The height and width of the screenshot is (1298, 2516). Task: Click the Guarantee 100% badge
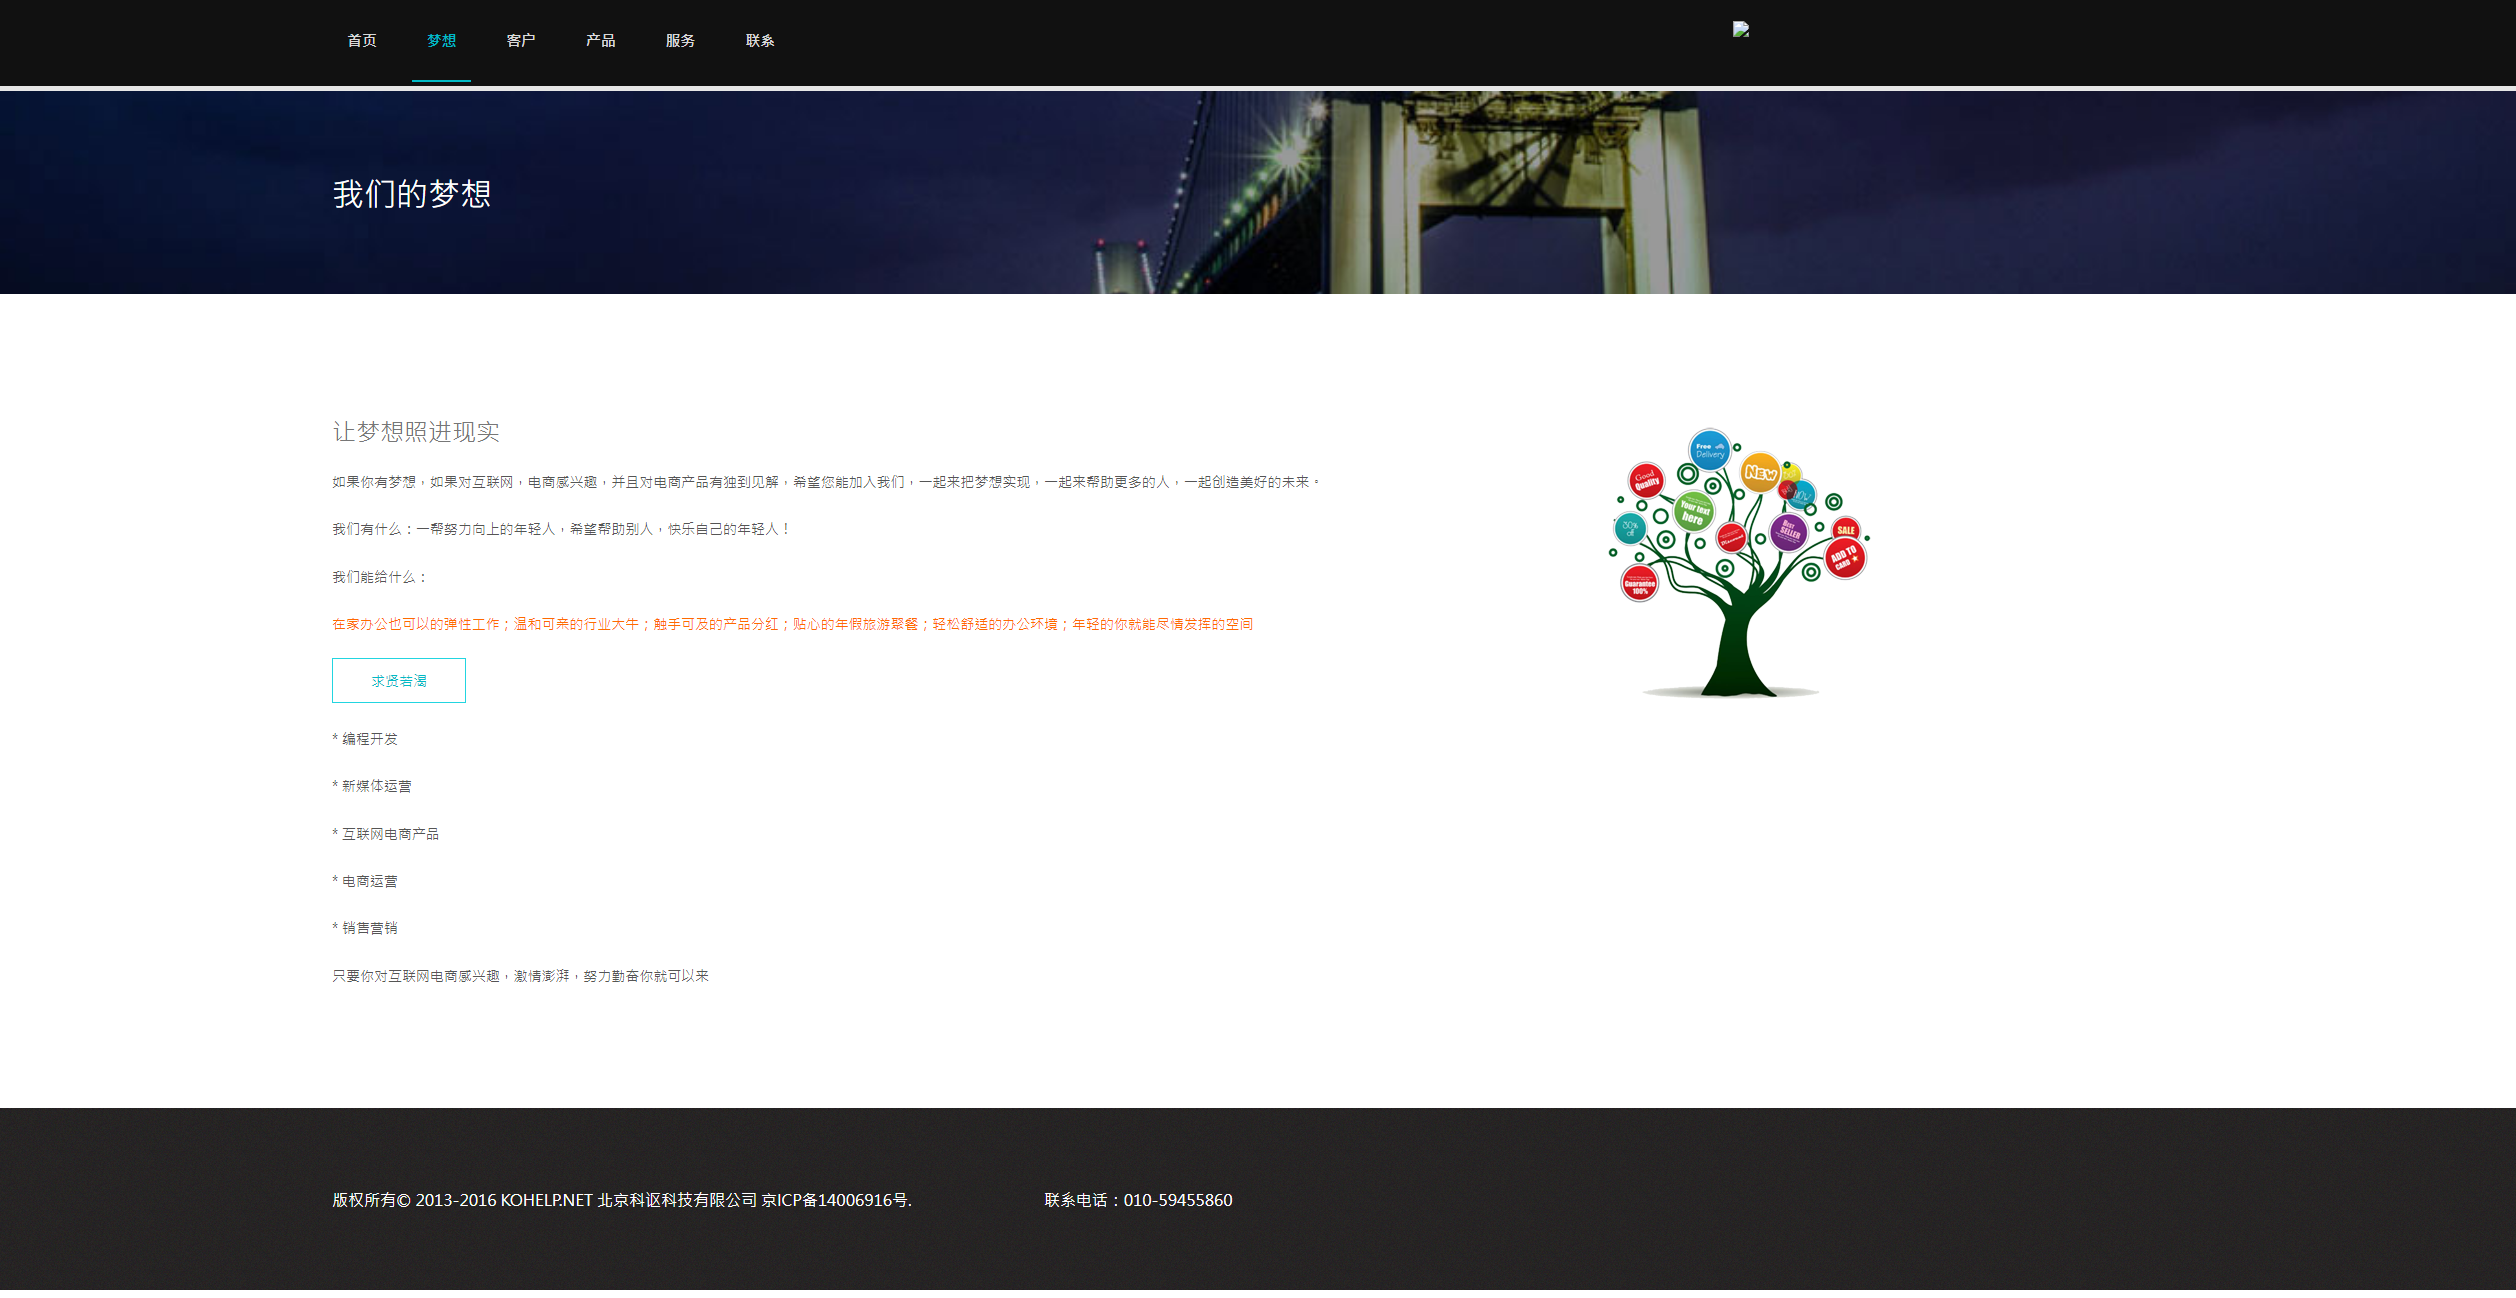click(1639, 584)
